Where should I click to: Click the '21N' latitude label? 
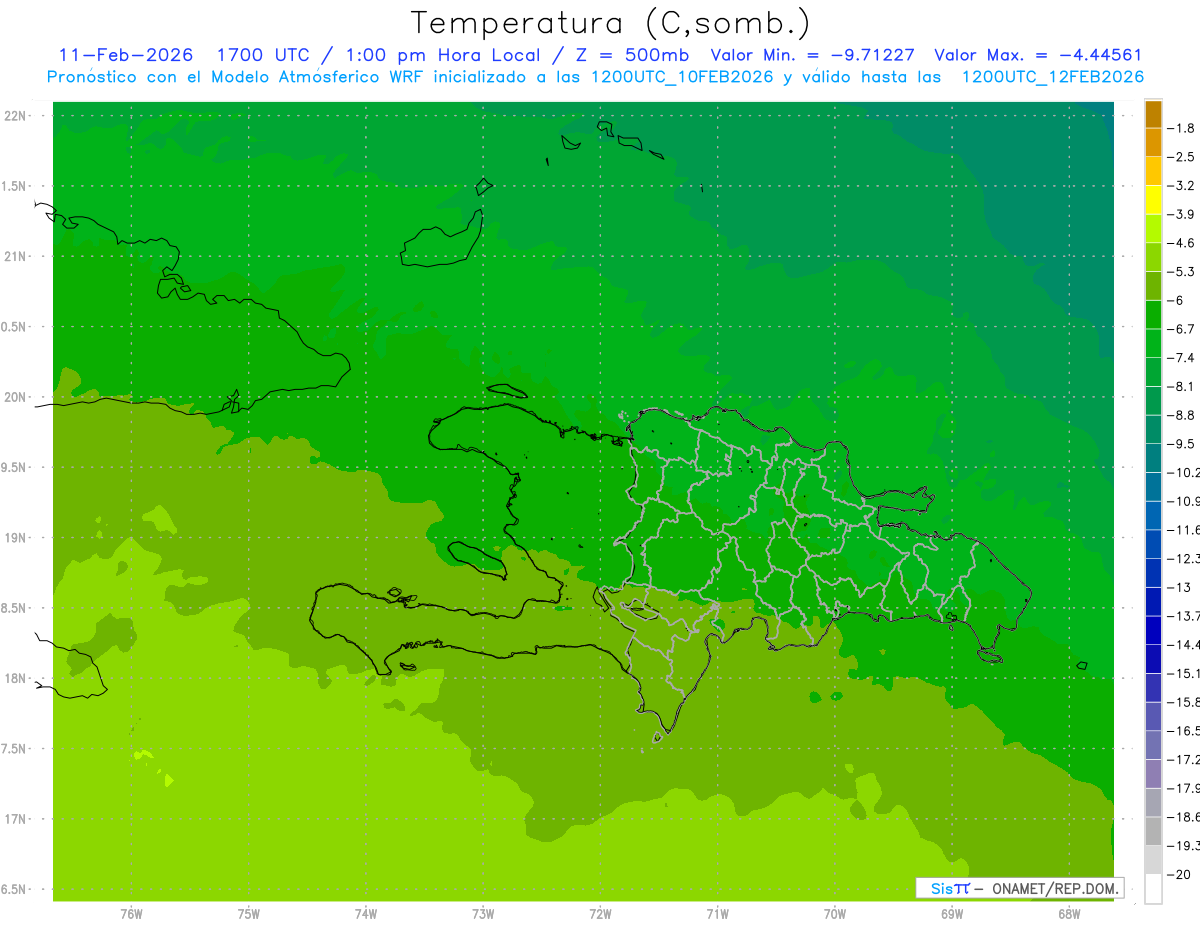coord(16,256)
